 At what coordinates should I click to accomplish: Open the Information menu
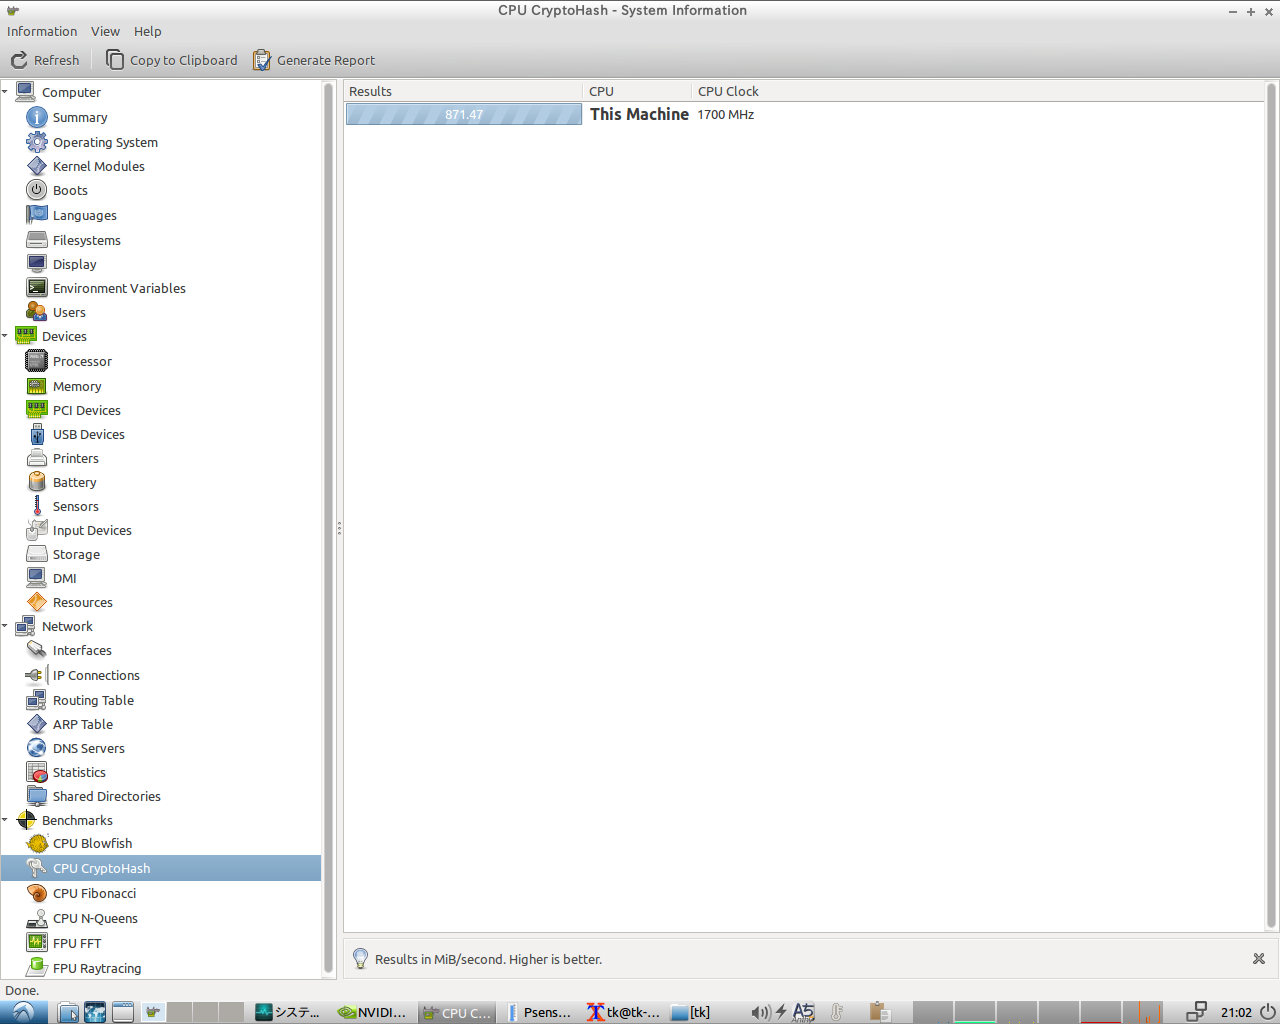(42, 31)
